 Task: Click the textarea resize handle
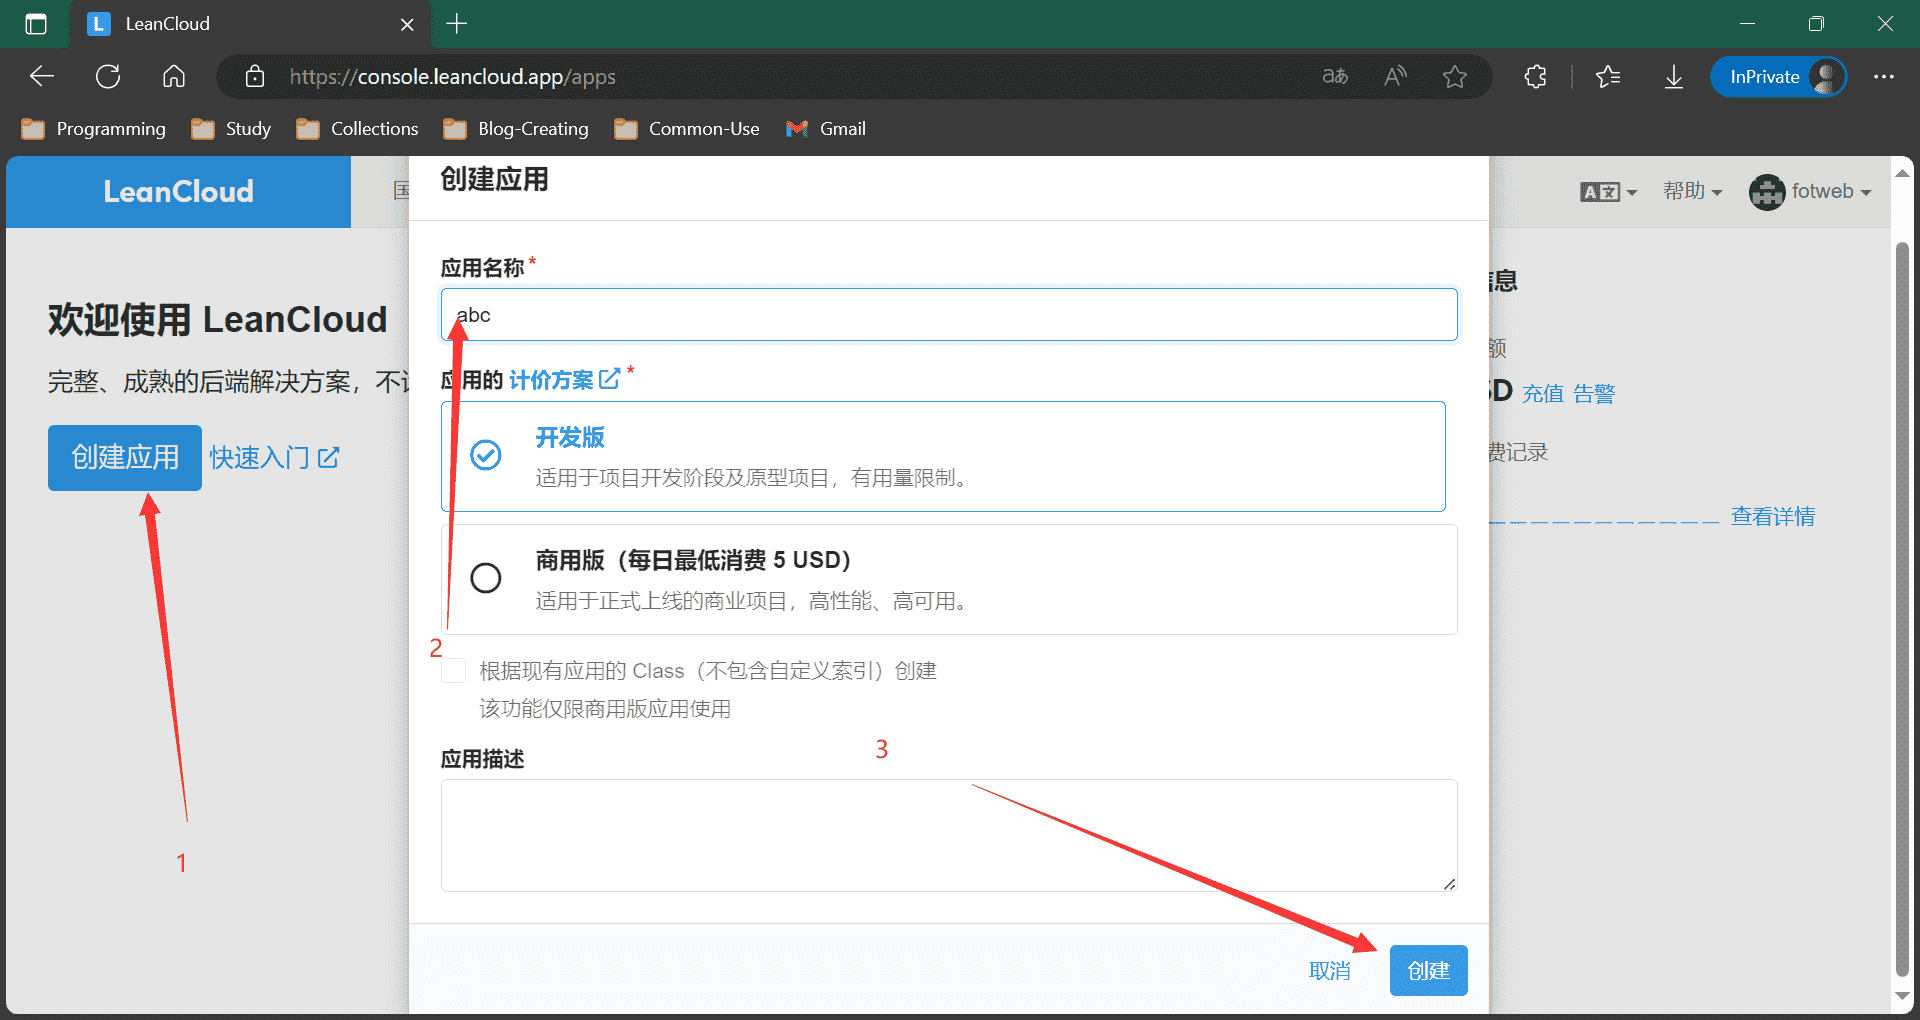coord(1449,883)
